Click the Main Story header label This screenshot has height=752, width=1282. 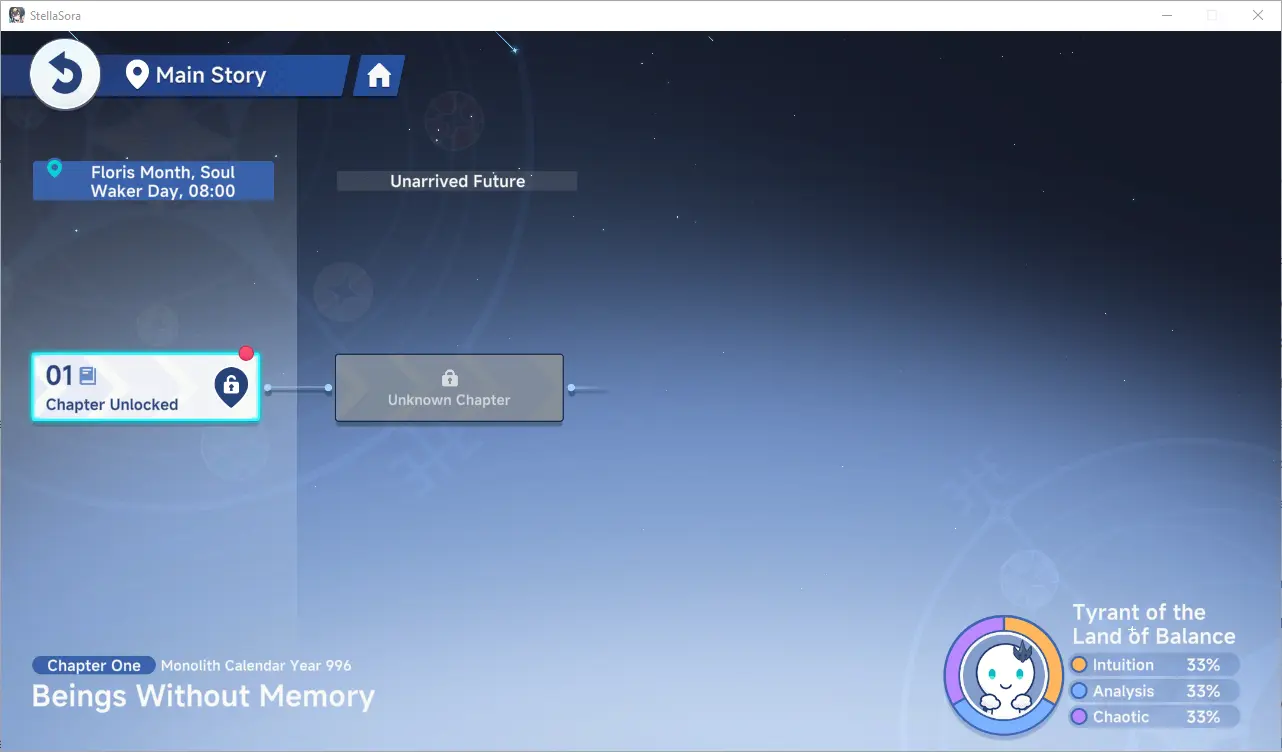(x=210, y=75)
